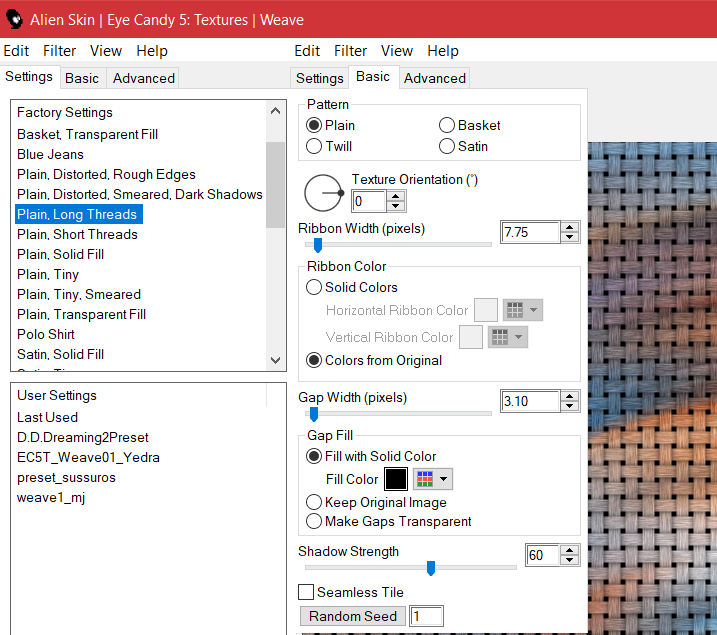Open the Fill Color palette grid dropdown
The image size is (717, 635).
(x=433, y=479)
